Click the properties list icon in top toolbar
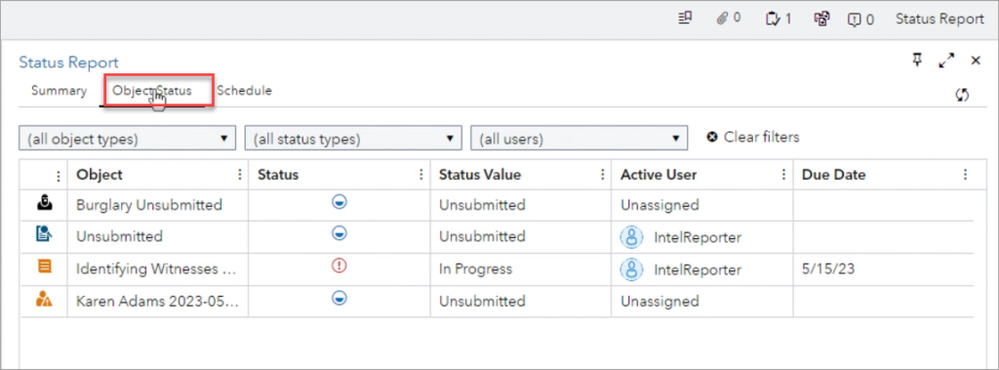999x370 pixels. (x=685, y=18)
